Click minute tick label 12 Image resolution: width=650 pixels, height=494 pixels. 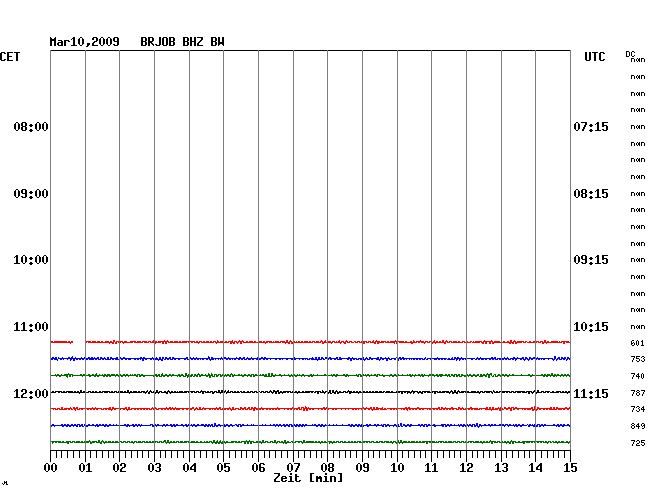[x=466, y=468]
